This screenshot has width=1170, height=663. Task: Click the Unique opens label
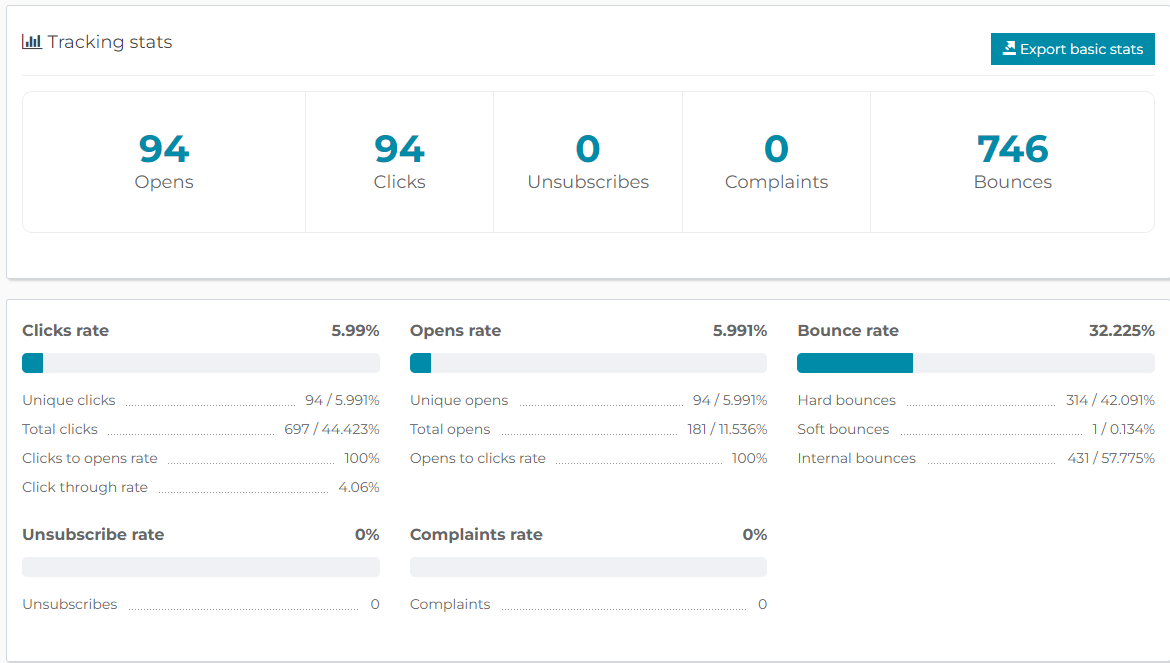point(459,400)
